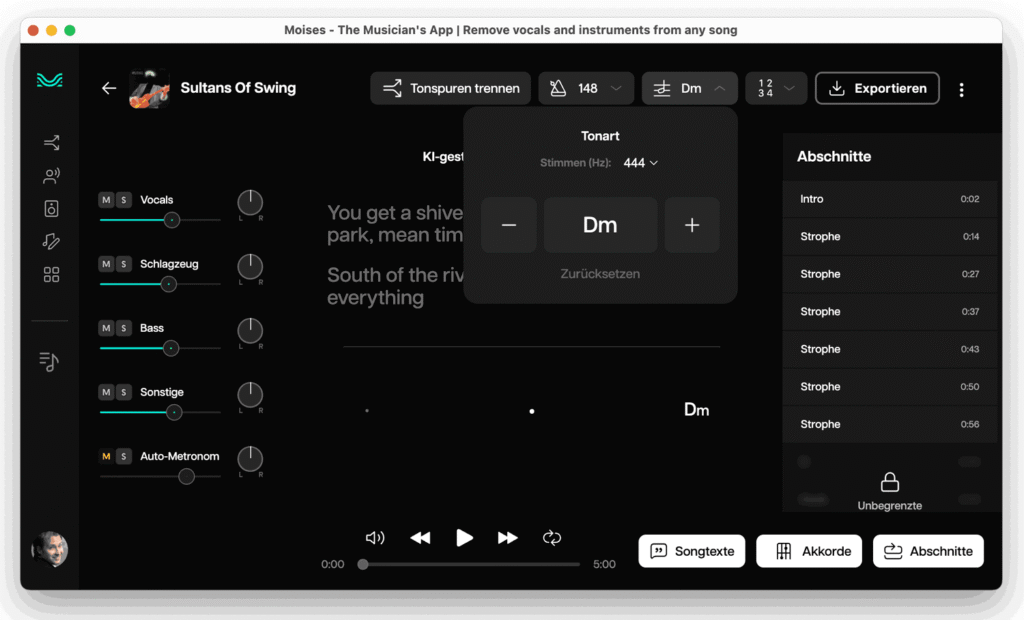
Task: Solo the Schlagzeug track
Action: (x=123, y=264)
